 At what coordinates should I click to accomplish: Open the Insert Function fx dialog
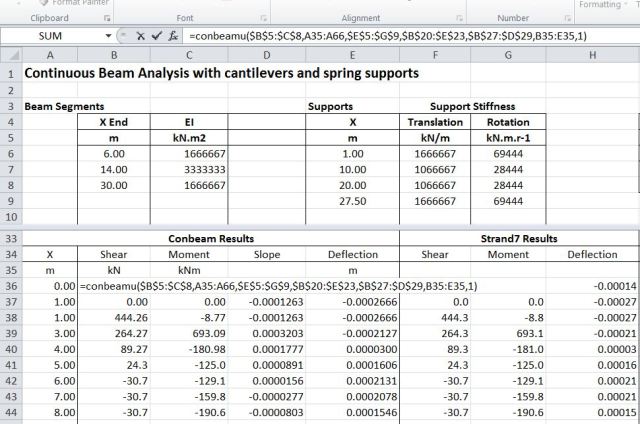[172, 35]
